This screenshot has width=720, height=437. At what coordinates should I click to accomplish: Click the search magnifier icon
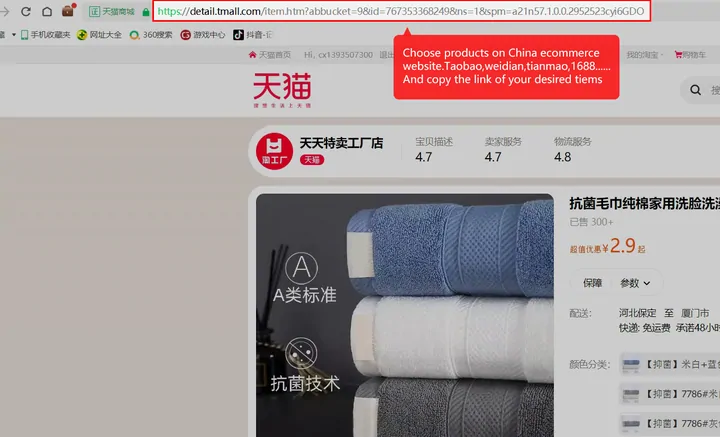pos(695,90)
